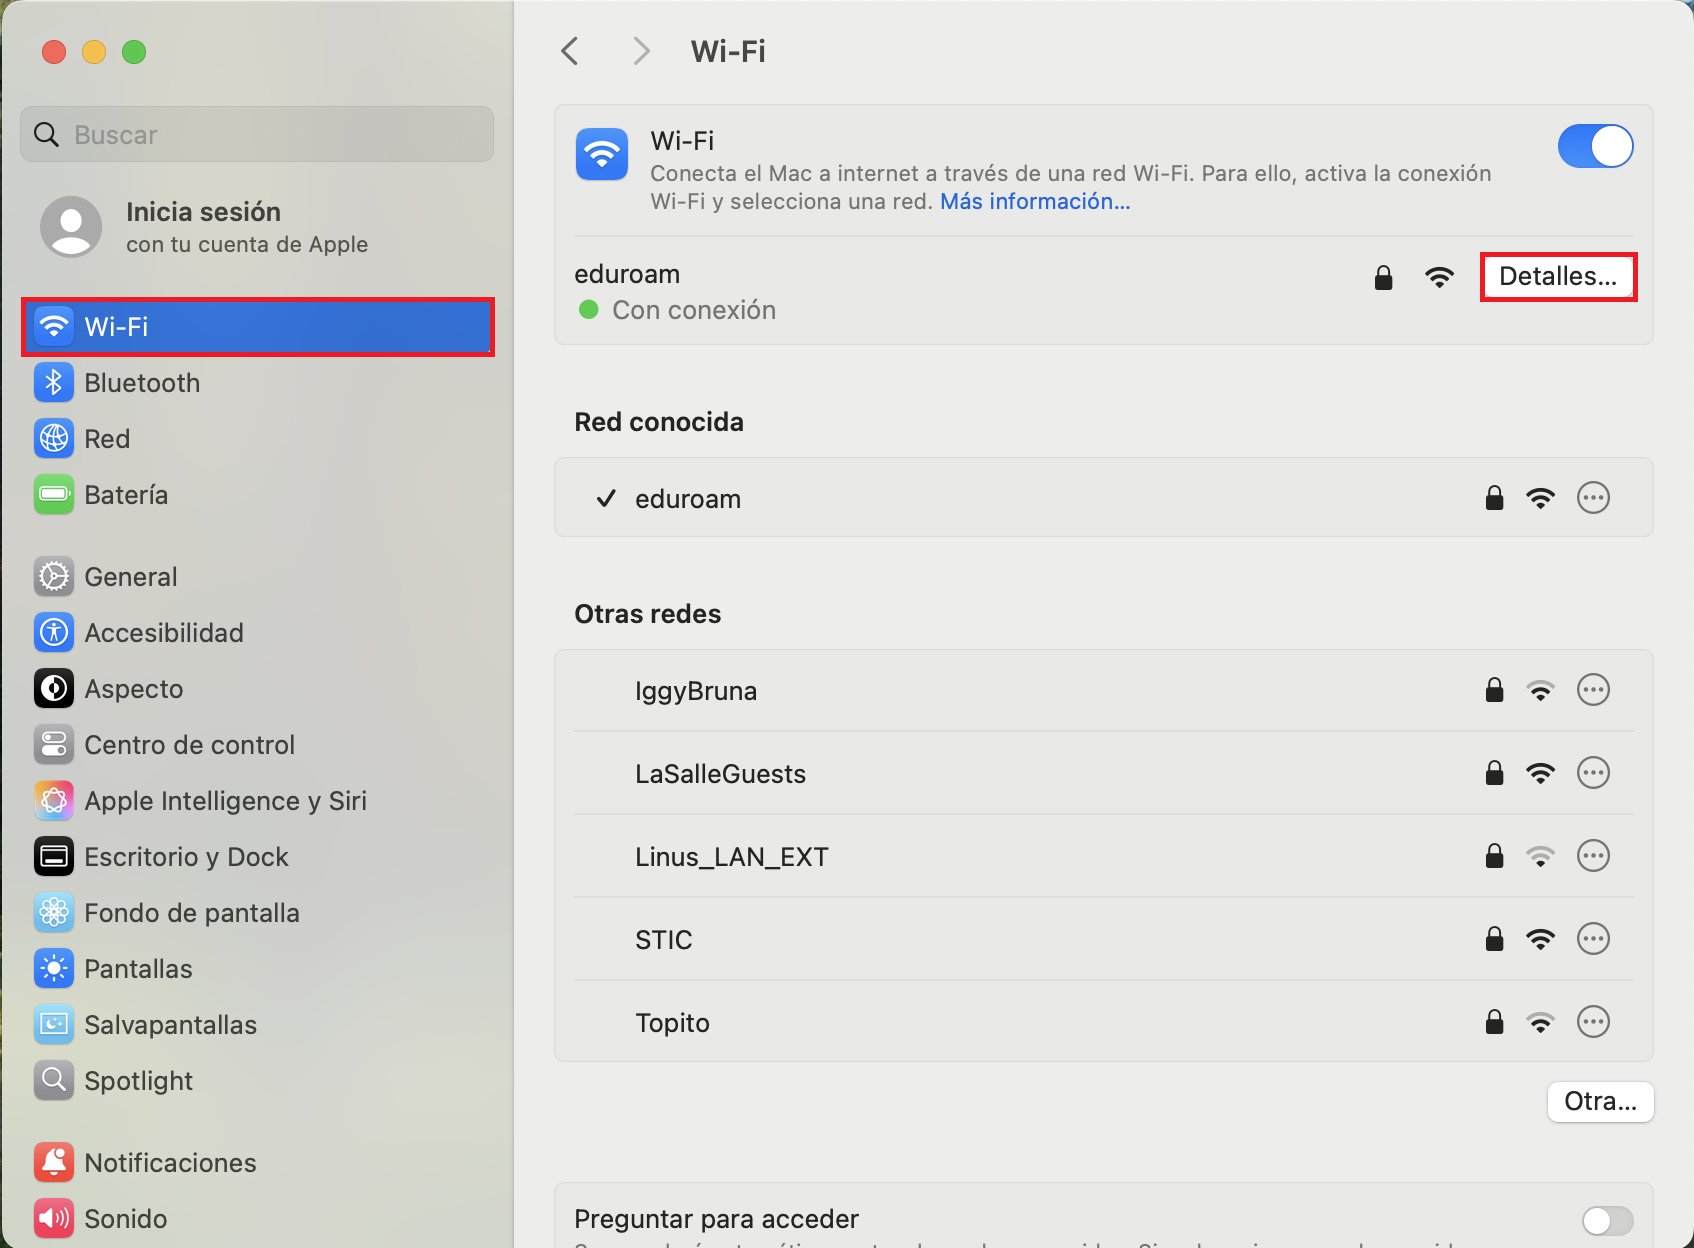Open Centro de control settings
This screenshot has height=1248, width=1694.
[189, 745]
